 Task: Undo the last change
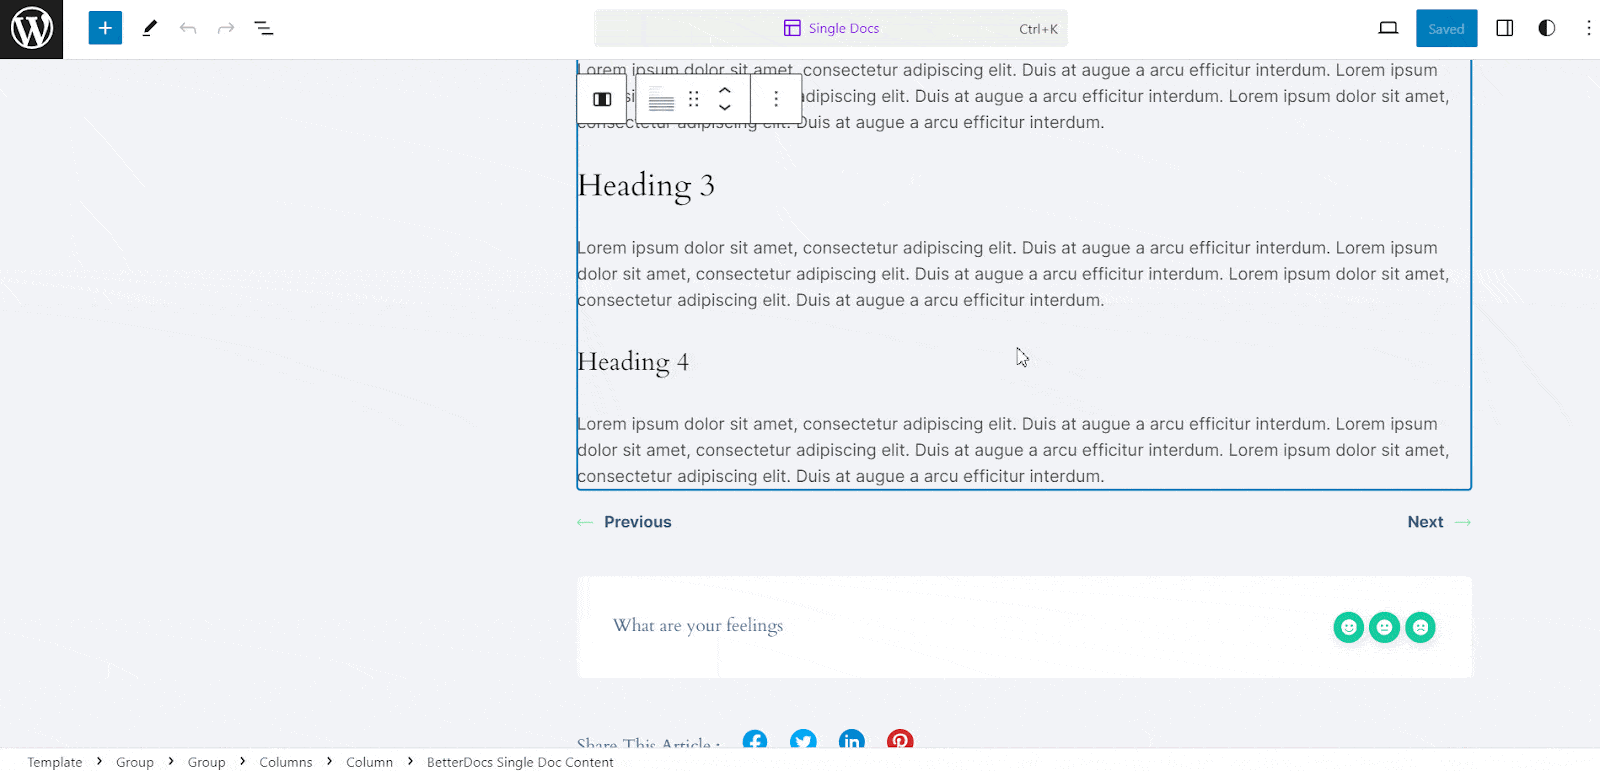click(x=188, y=28)
